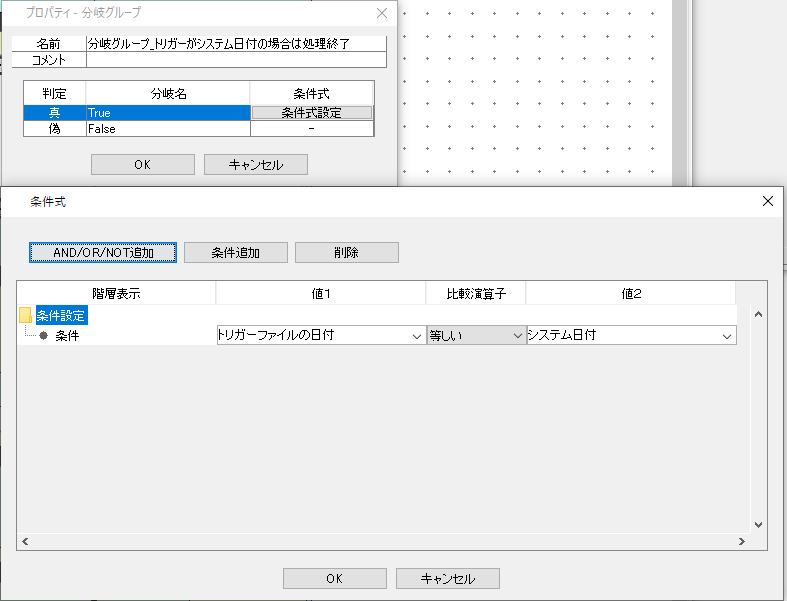Open the トリガーファイルの日付 value dropdown

417,336
